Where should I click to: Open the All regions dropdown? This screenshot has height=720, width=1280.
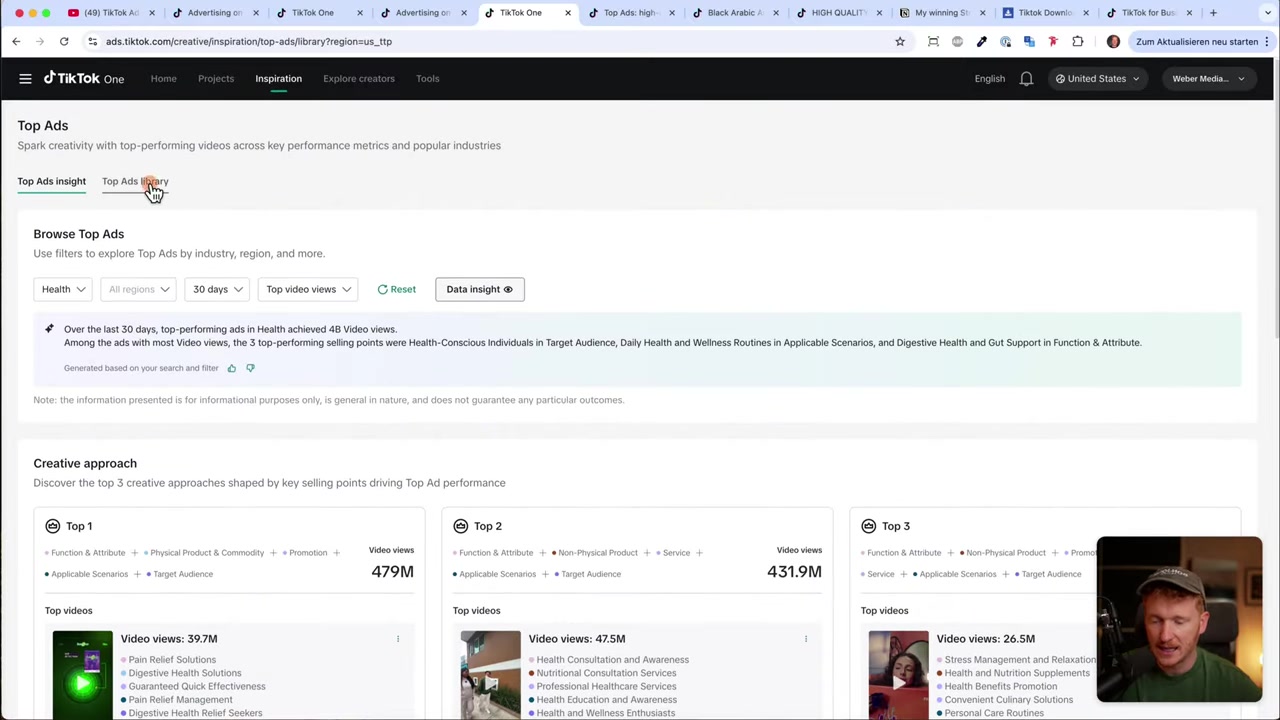pyautogui.click(x=139, y=289)
